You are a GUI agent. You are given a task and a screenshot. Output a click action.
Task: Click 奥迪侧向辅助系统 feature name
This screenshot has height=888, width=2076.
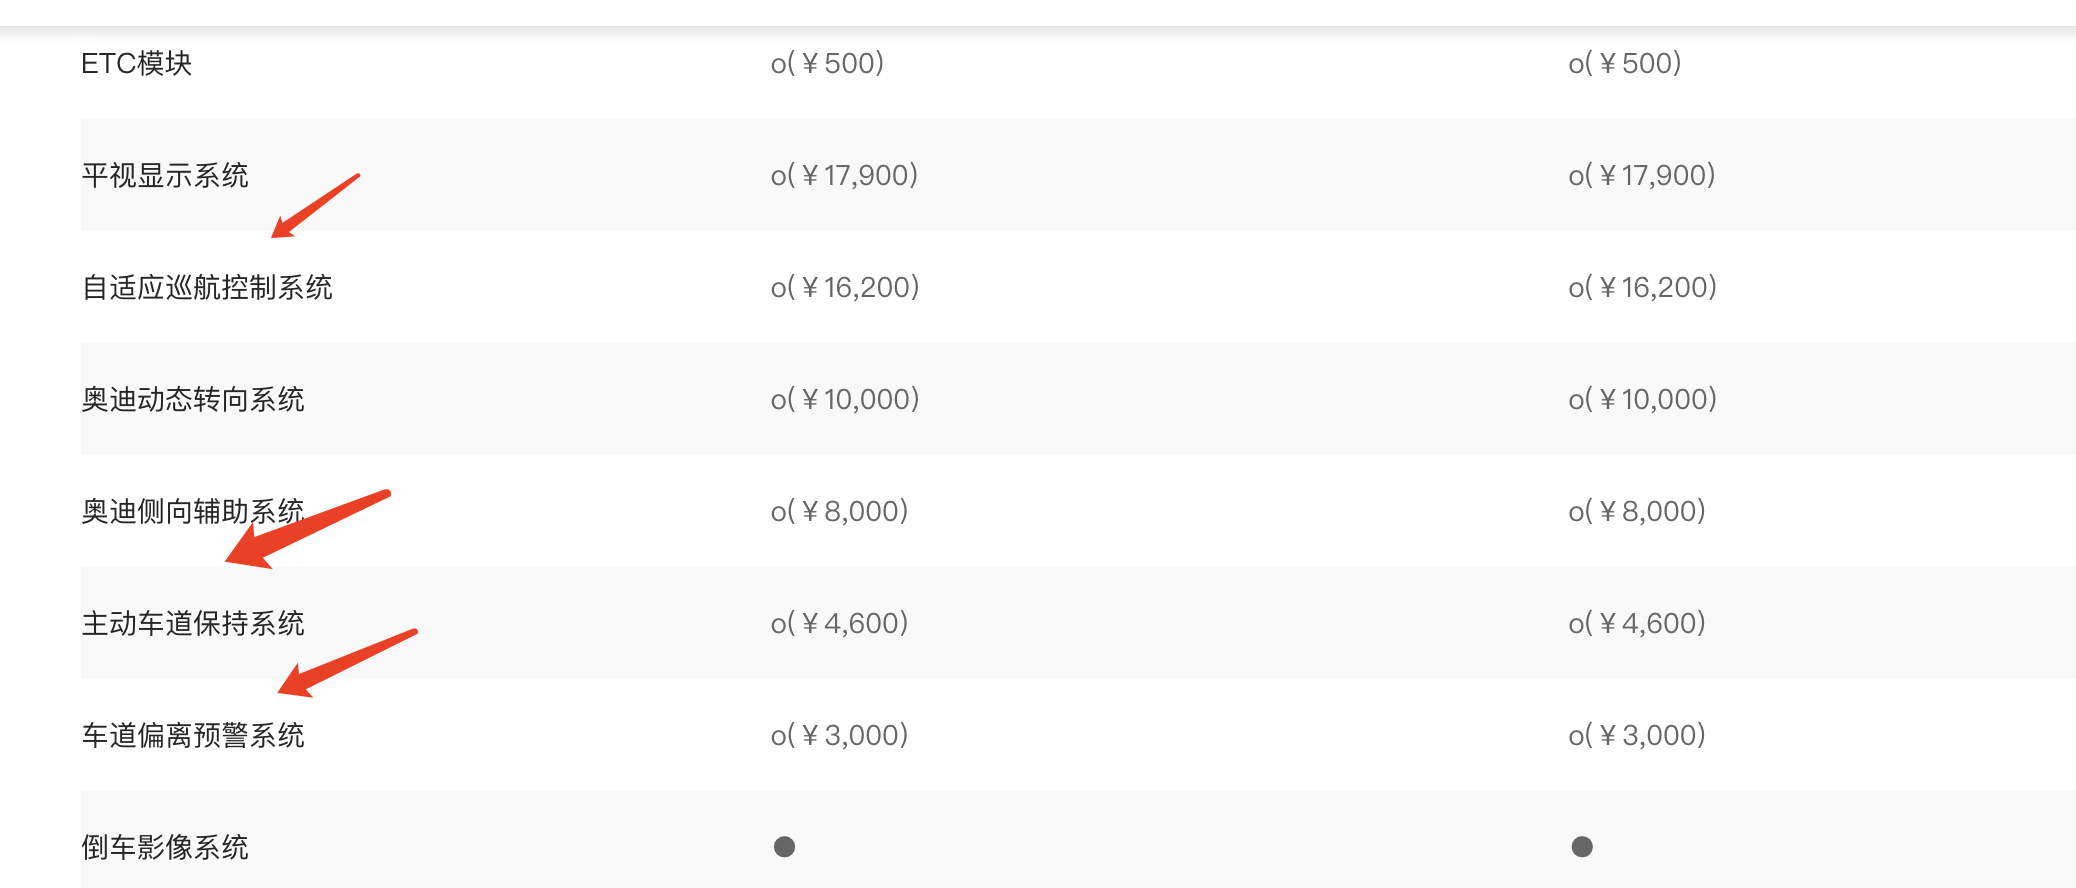tap(193, 511)
